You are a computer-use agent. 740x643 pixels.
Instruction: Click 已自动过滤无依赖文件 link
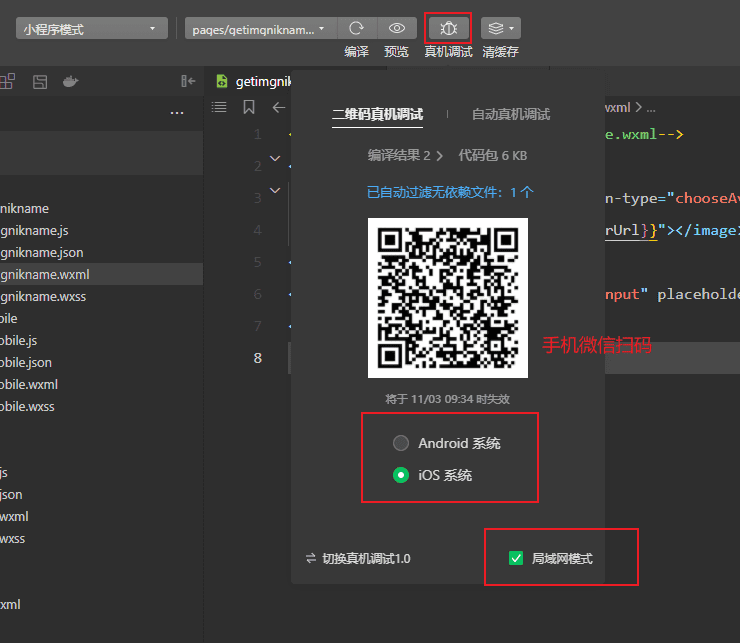tap(450, 192)
